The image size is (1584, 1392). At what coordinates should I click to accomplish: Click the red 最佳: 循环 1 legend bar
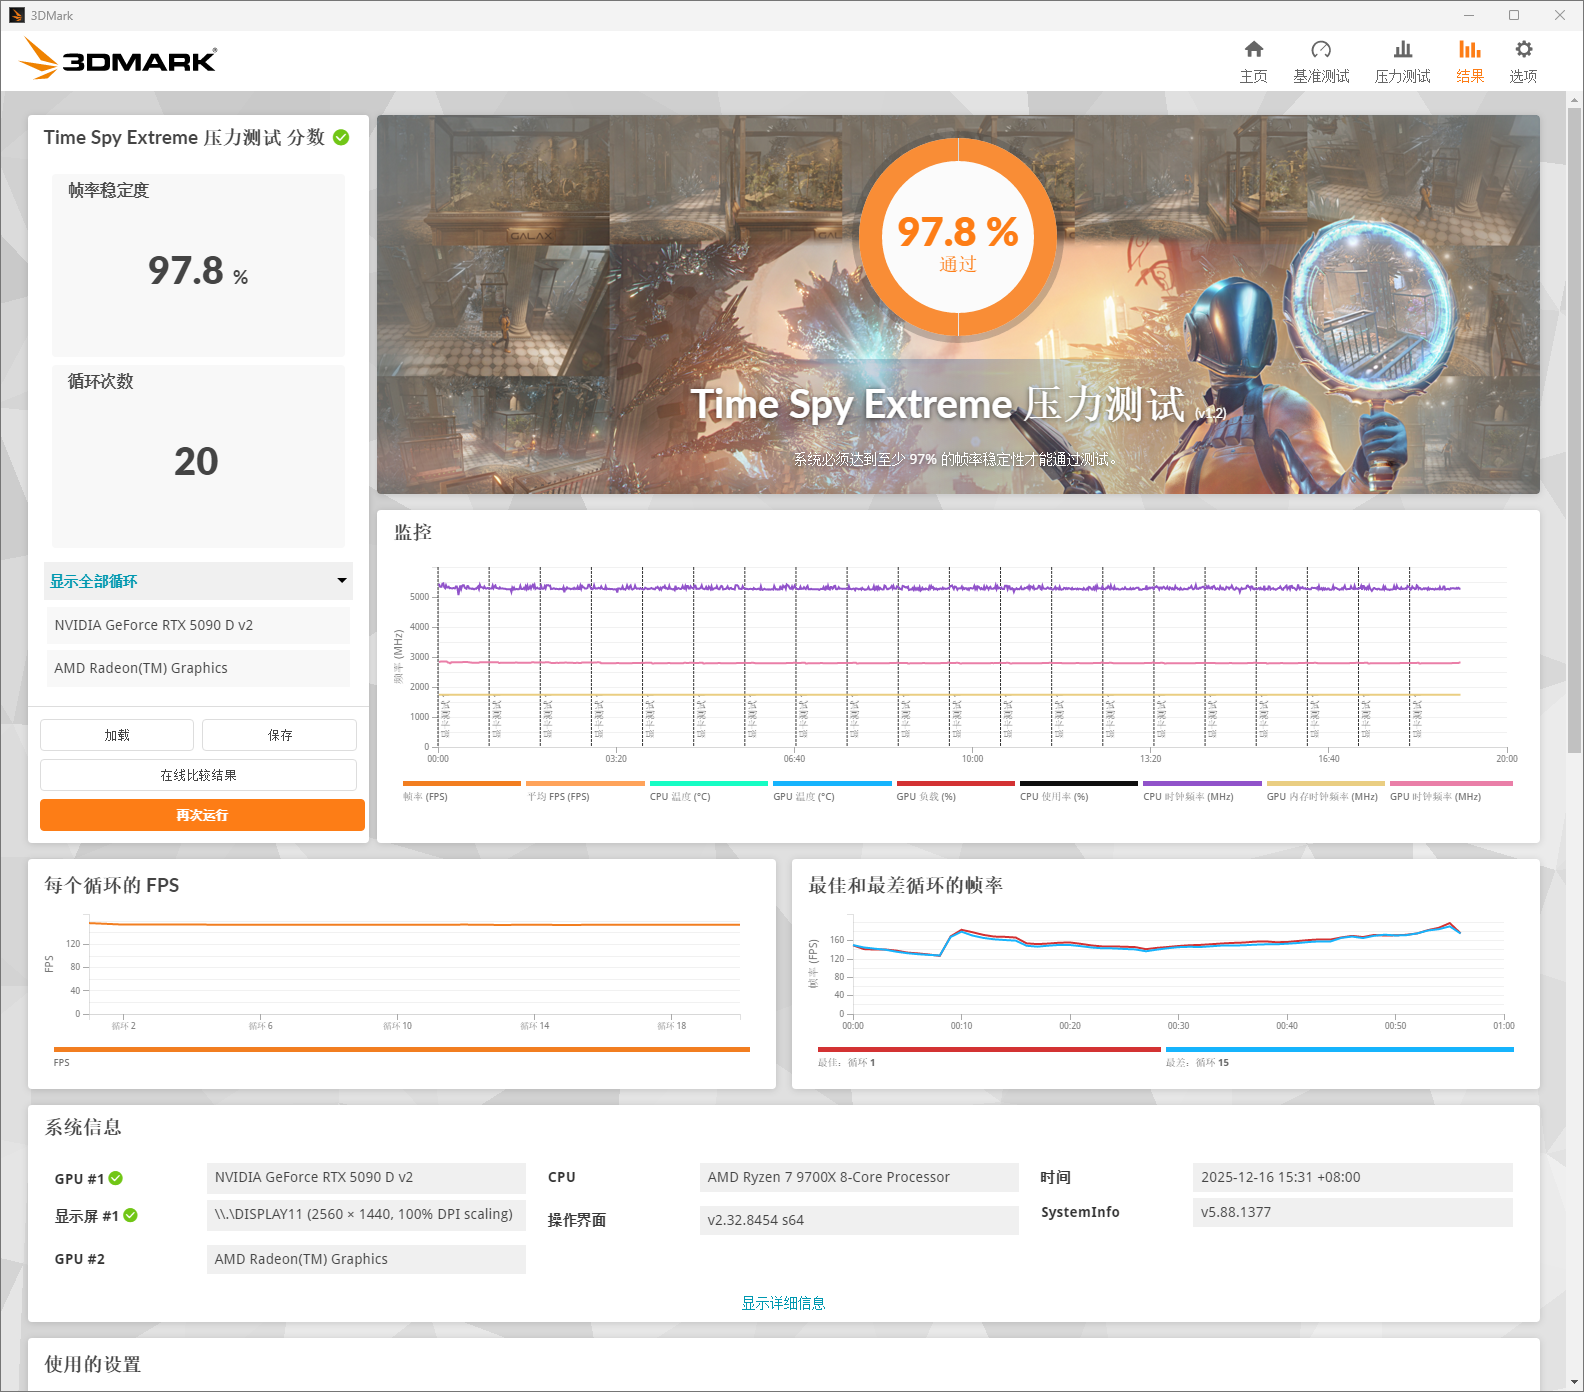[989, 1049]
